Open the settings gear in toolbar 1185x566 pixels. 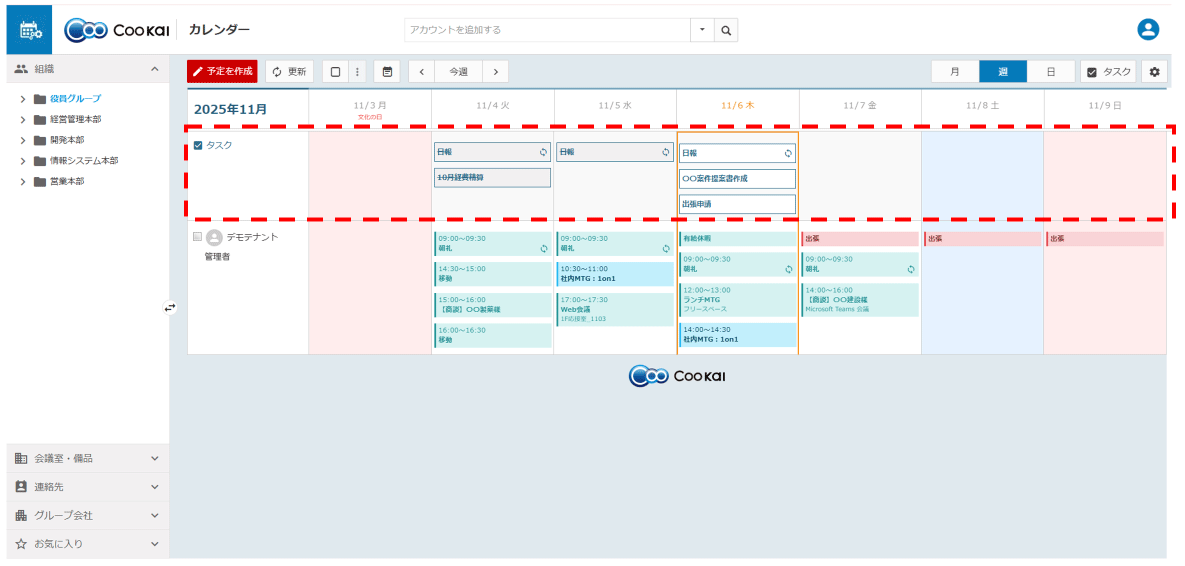click(x=1155, y=72)
